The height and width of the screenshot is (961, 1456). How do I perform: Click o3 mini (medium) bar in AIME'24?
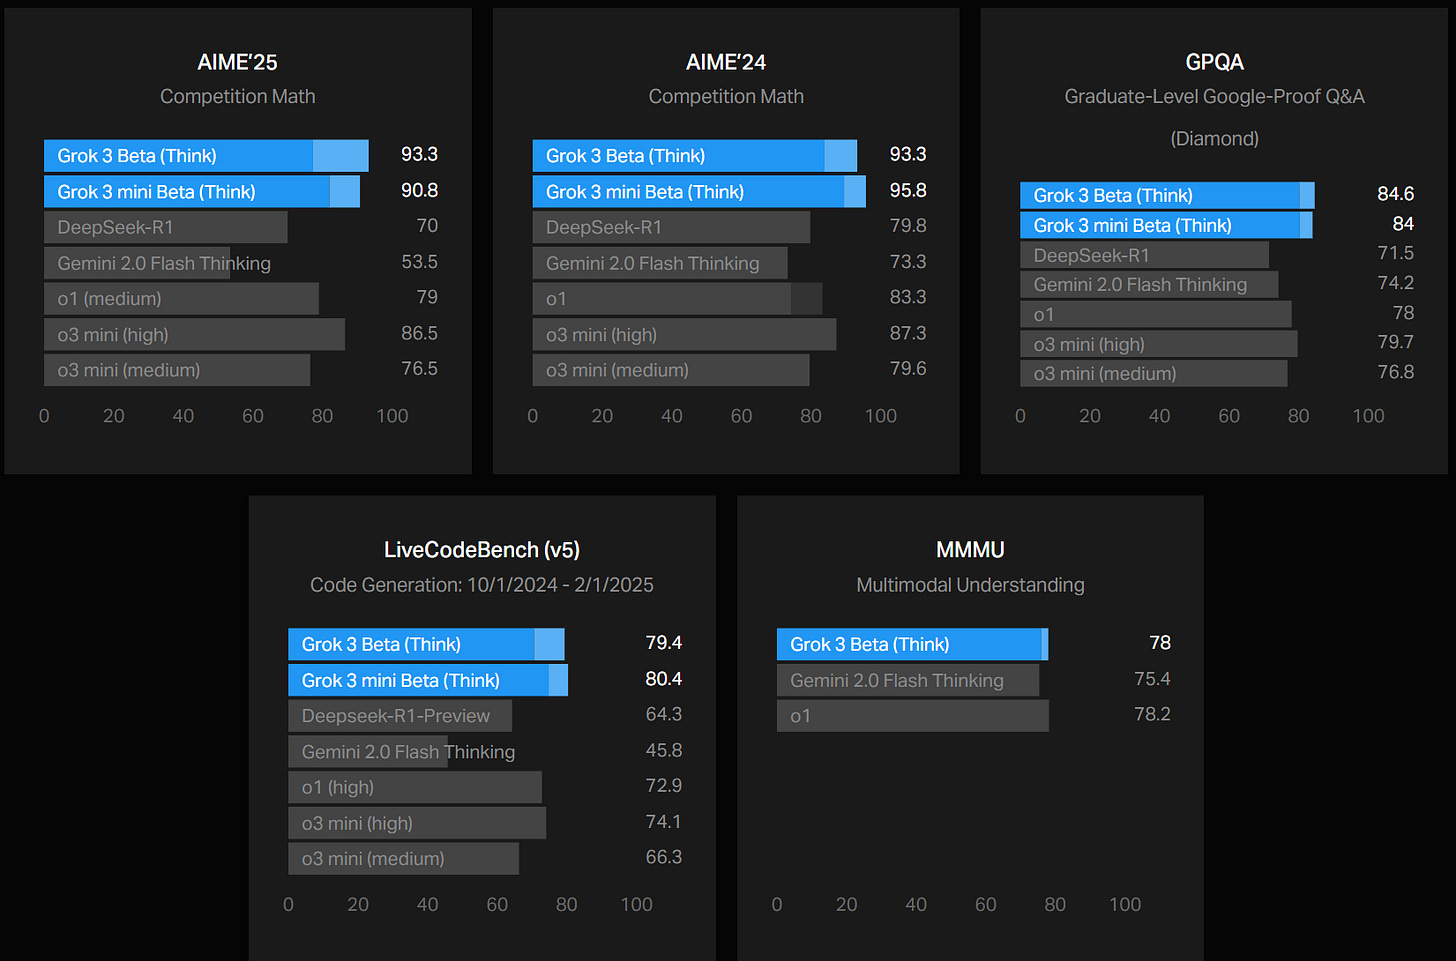(671, 370)
